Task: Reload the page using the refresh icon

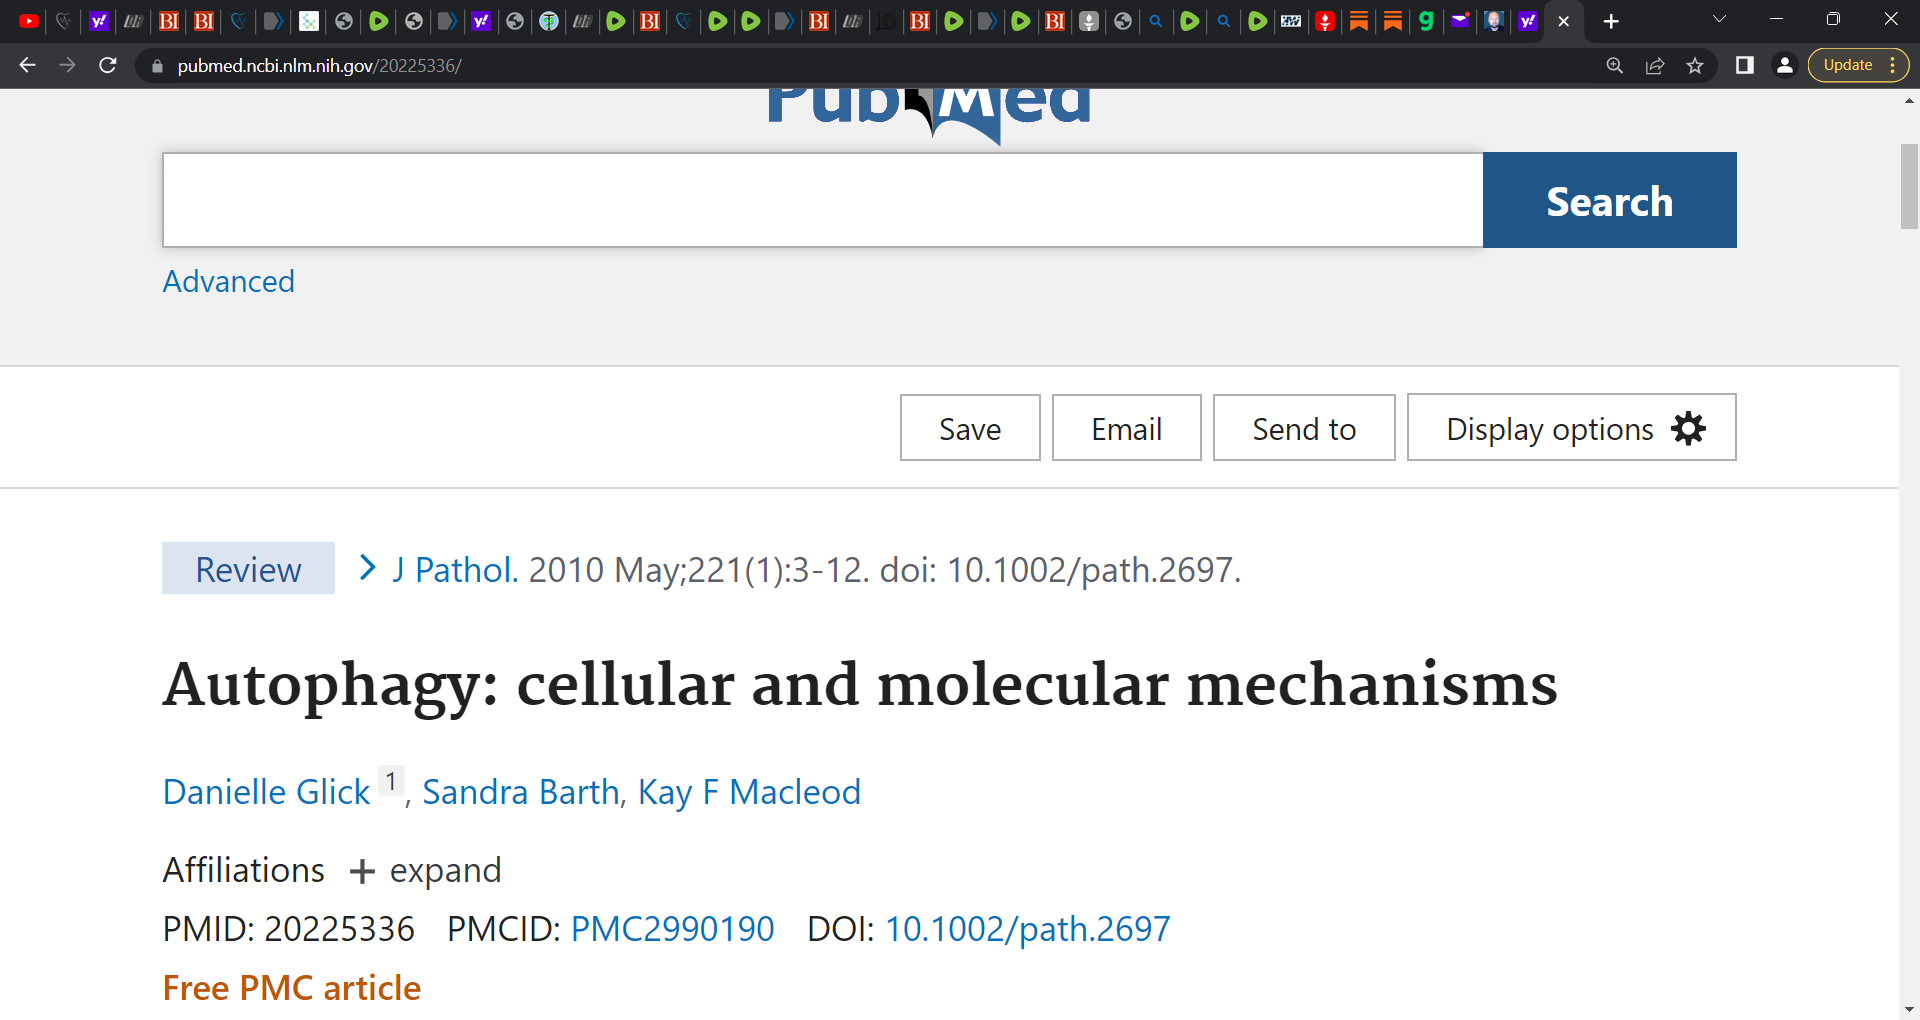Action: click(108, 65)
